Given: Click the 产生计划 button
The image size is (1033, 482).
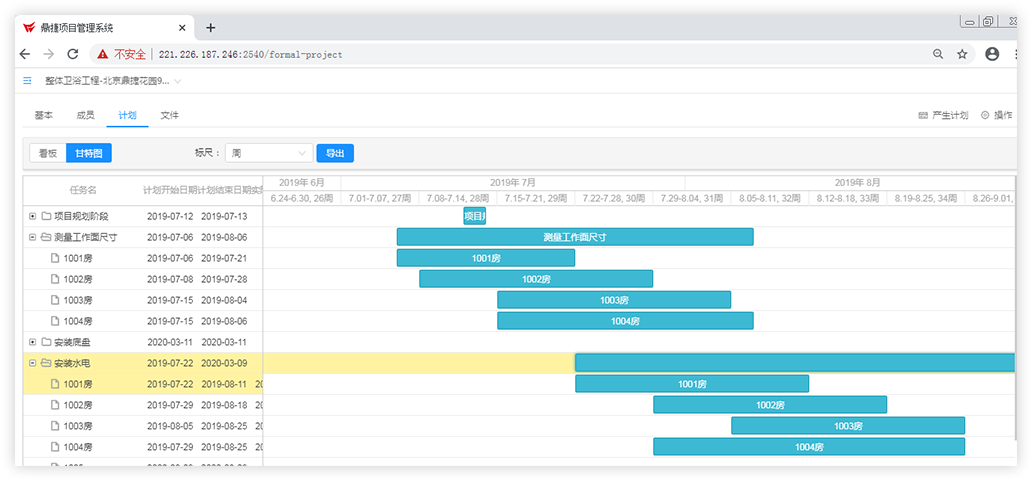Looking at the screenshot, I should [x=943, y=116].
